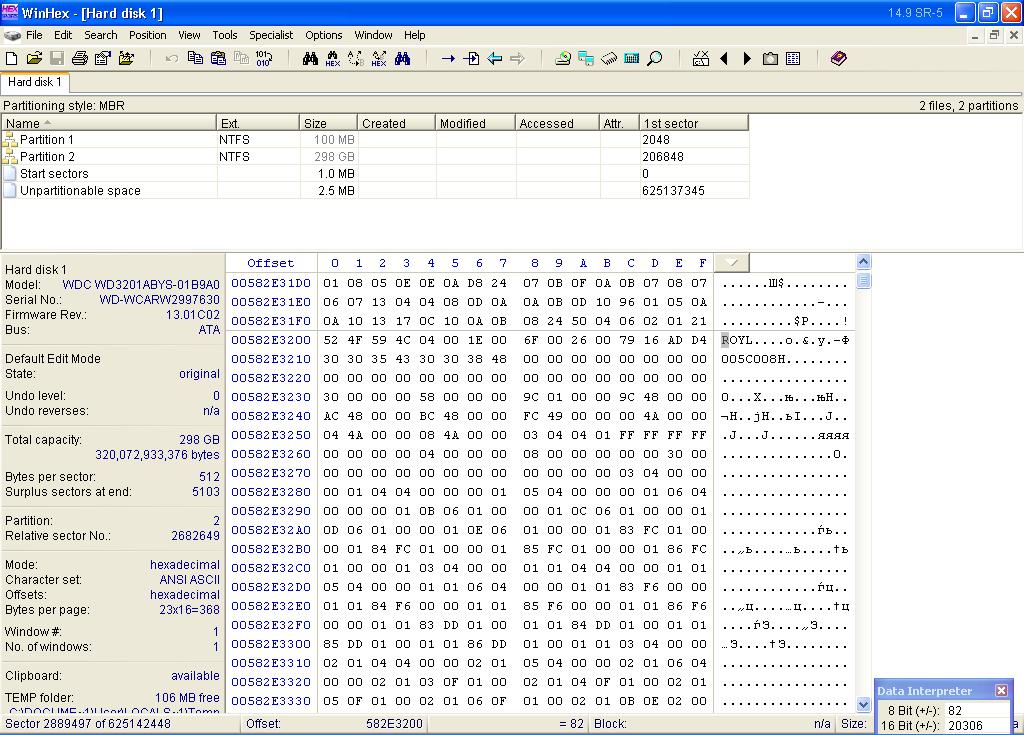
Task: Click the Offset column header
Action: point(270,263)
